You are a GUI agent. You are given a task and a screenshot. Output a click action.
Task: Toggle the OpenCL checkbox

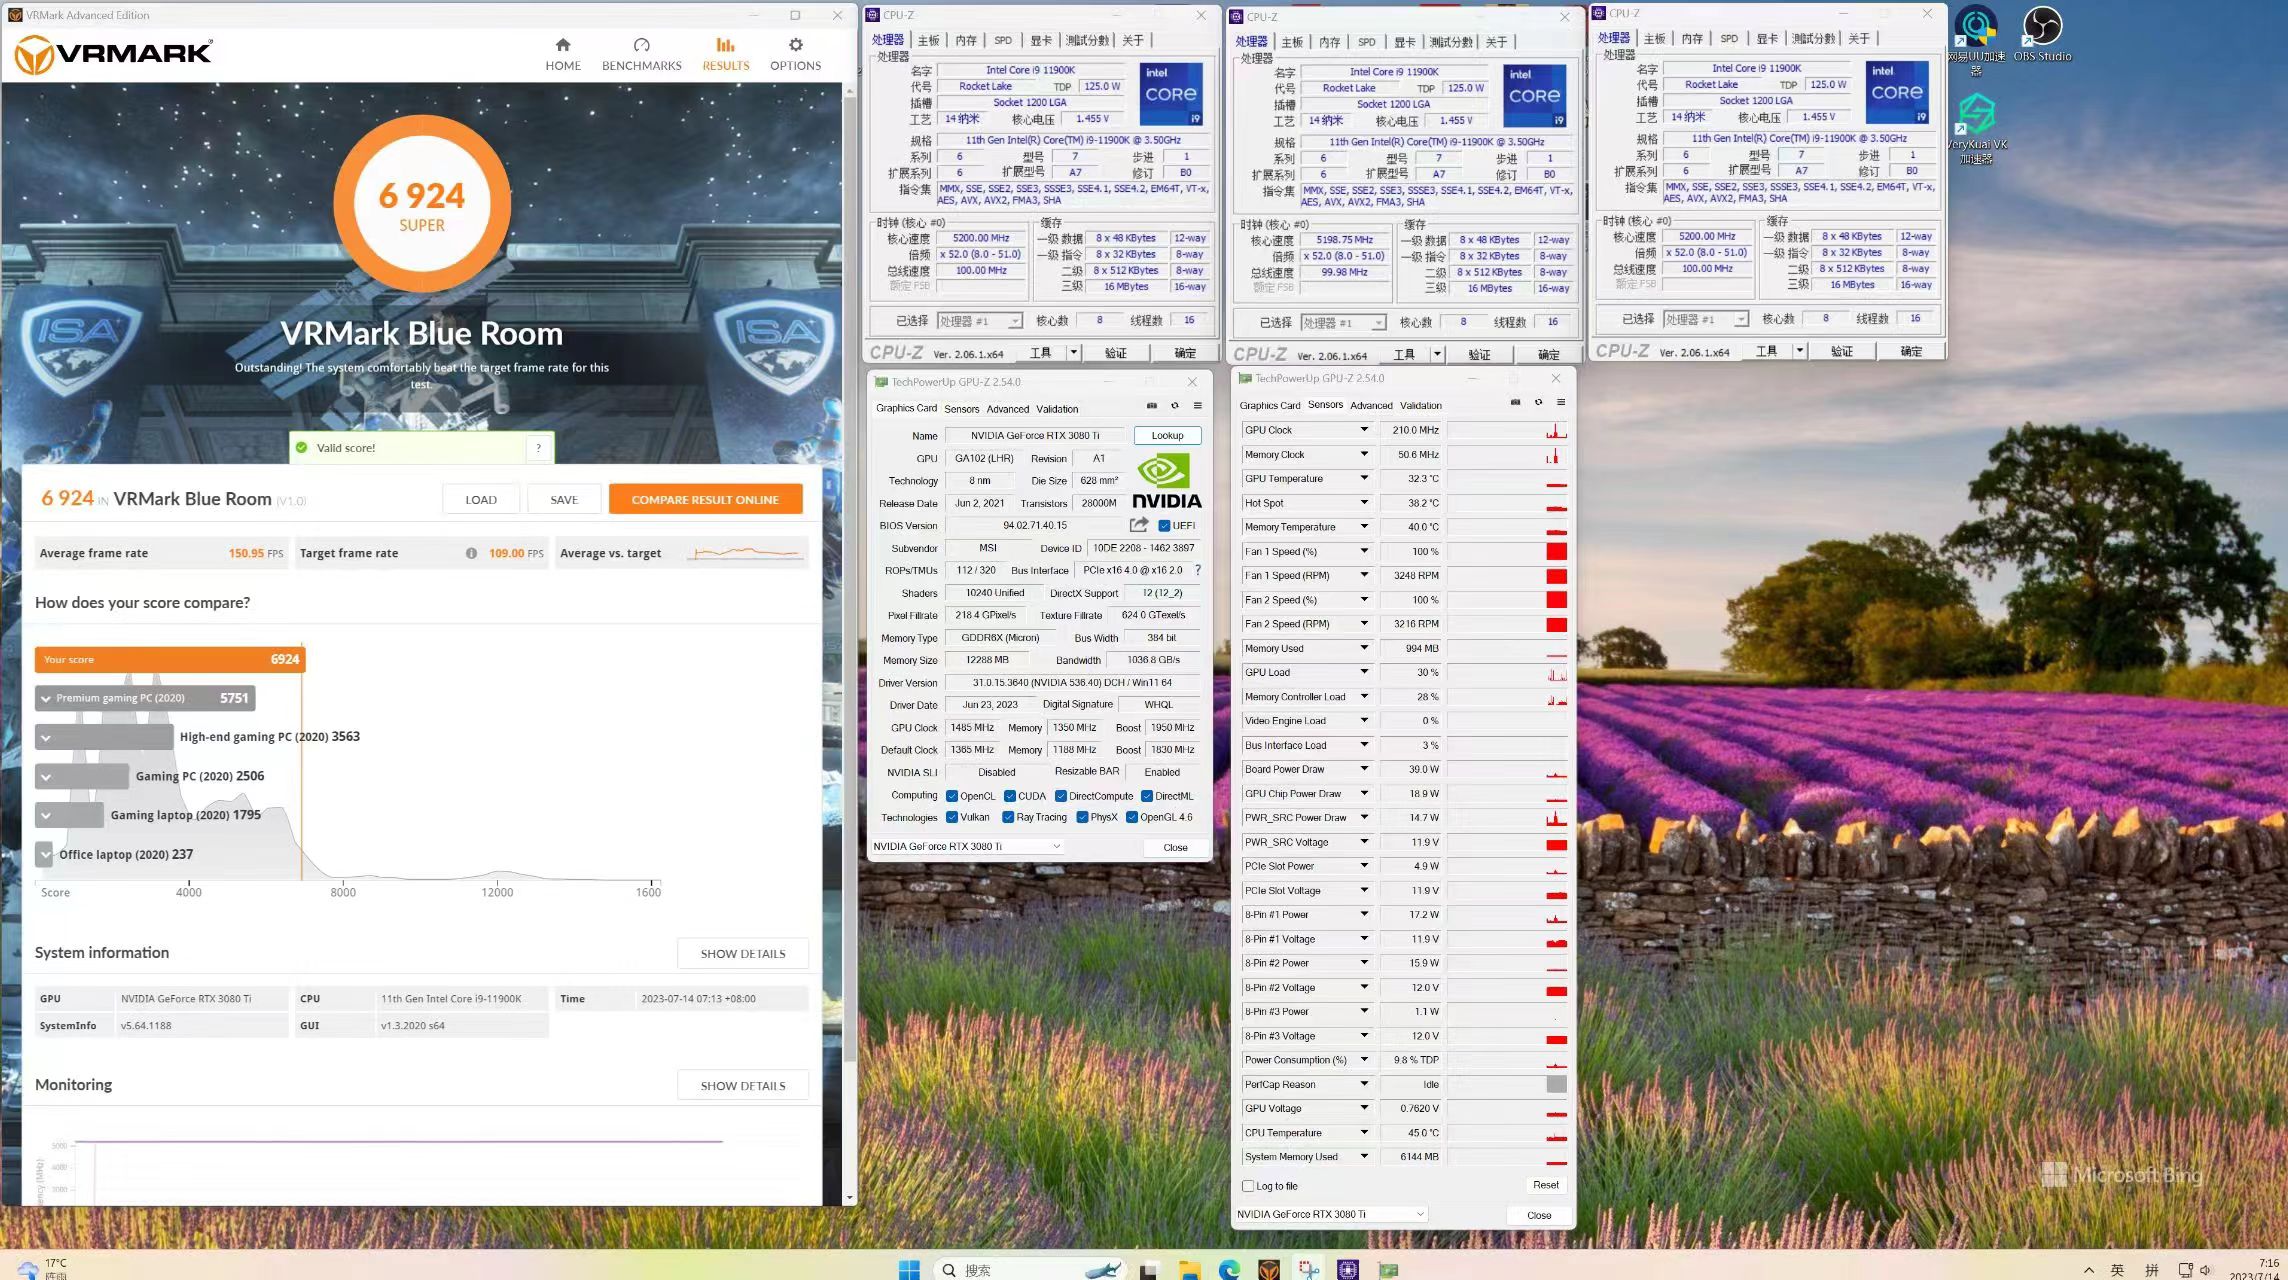pyautogui.click(x=952, y=796)
